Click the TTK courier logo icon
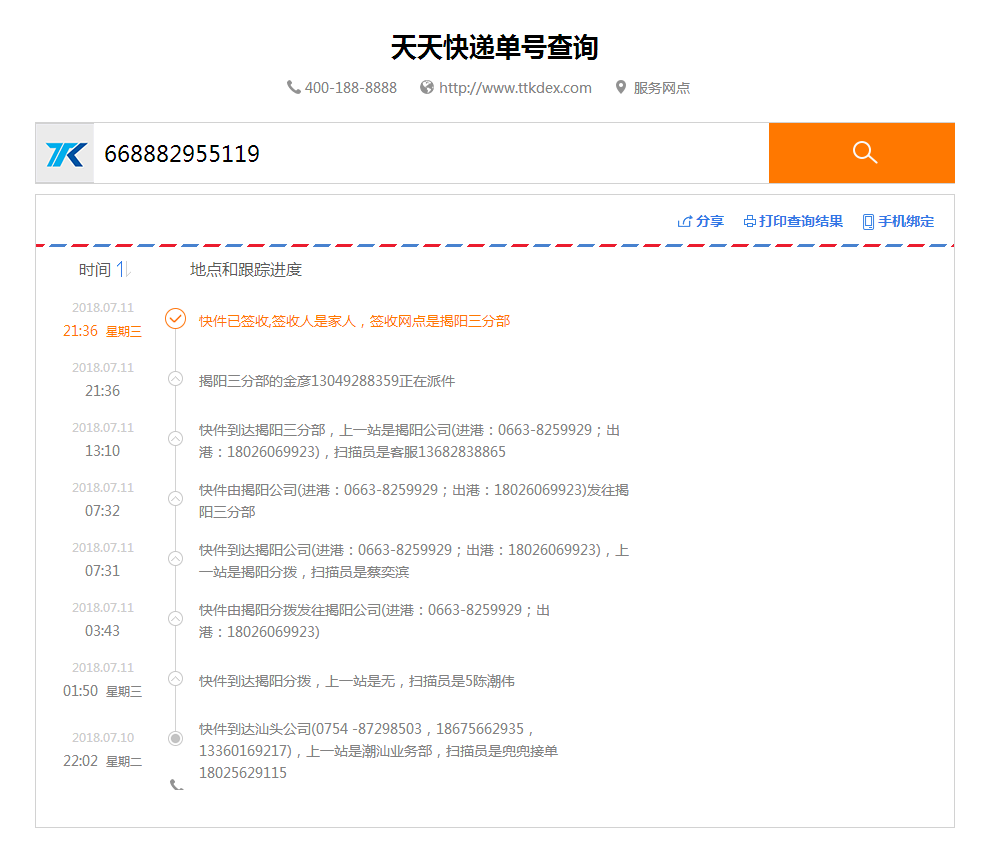The width and height of the screenshot is (991, 842). click(65, 154)
